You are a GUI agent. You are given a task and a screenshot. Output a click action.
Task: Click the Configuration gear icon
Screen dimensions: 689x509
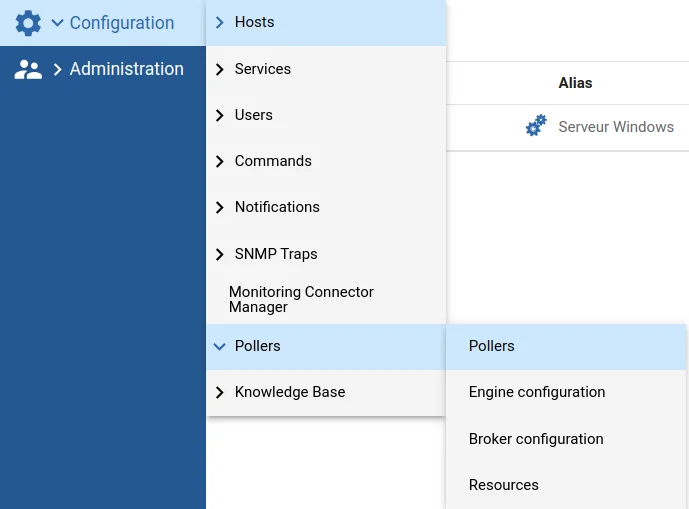28,23
